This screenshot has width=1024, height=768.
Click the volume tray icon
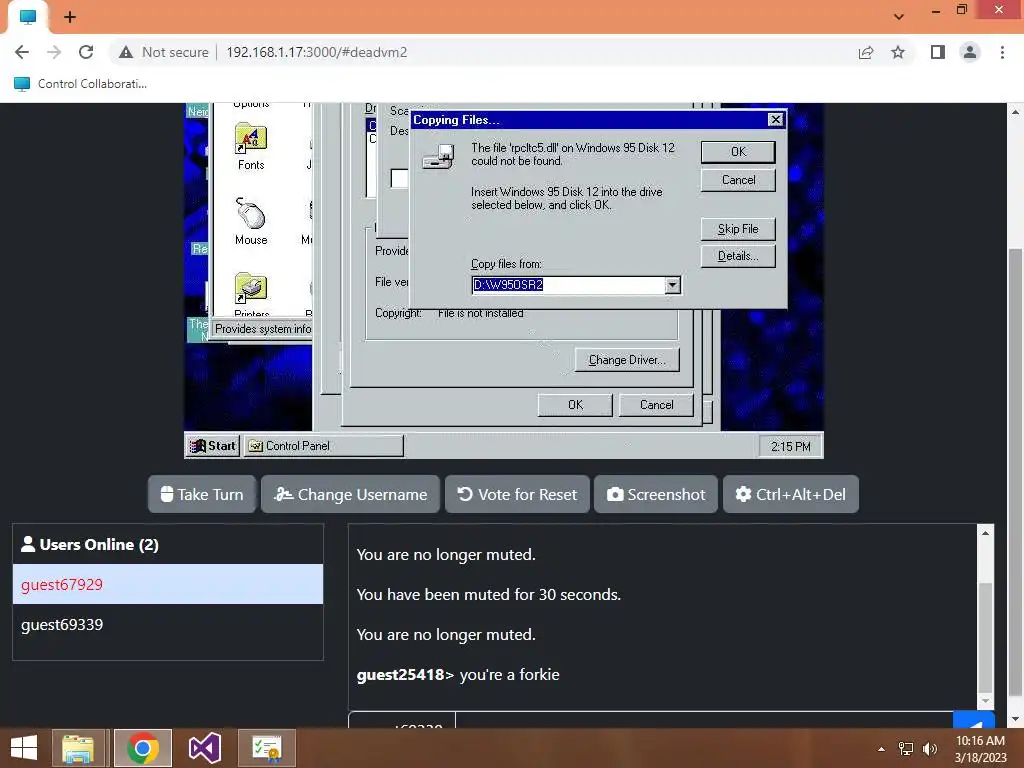(930, 749)
